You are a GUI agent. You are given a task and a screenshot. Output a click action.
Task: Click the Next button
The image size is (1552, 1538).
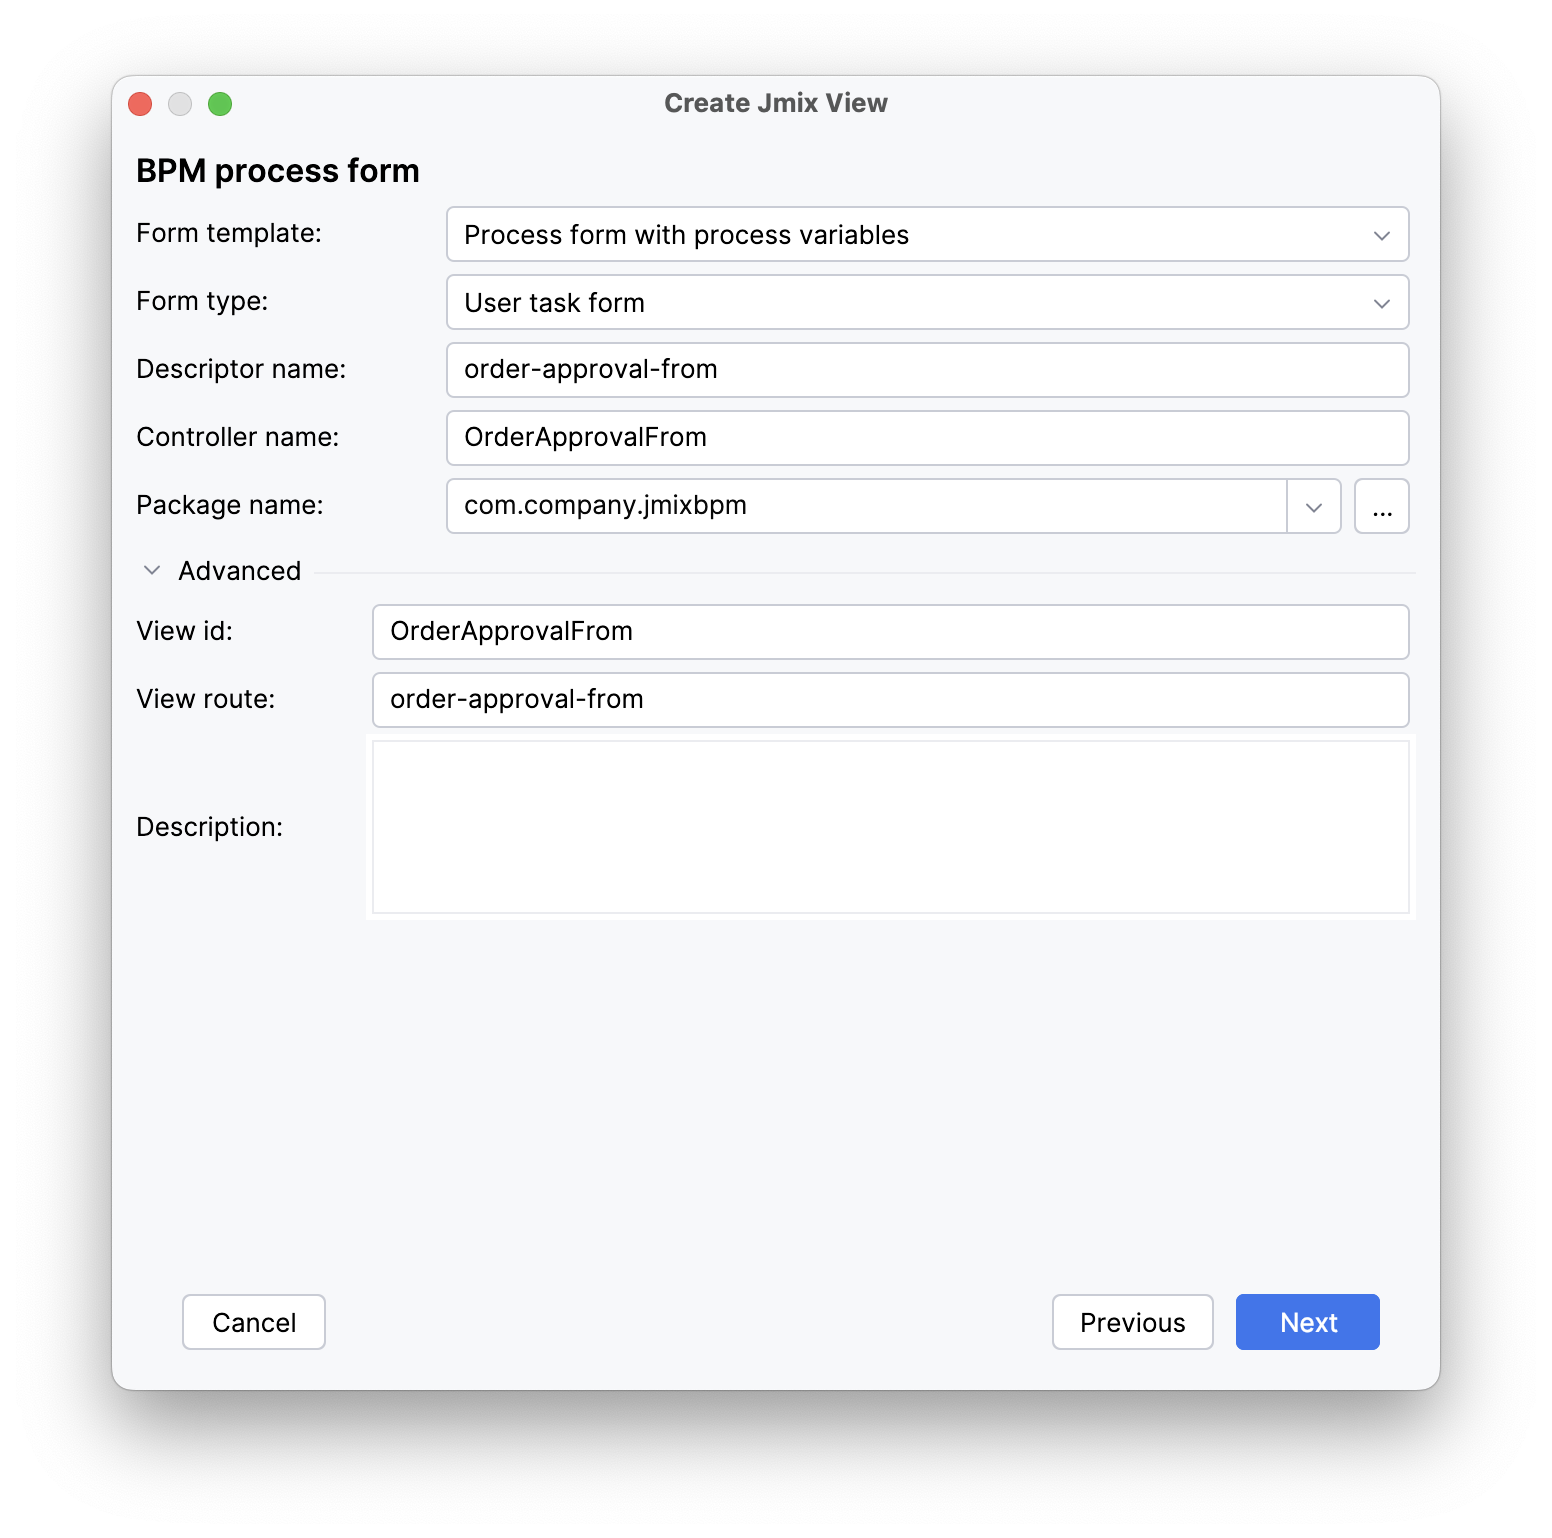1307,1322
